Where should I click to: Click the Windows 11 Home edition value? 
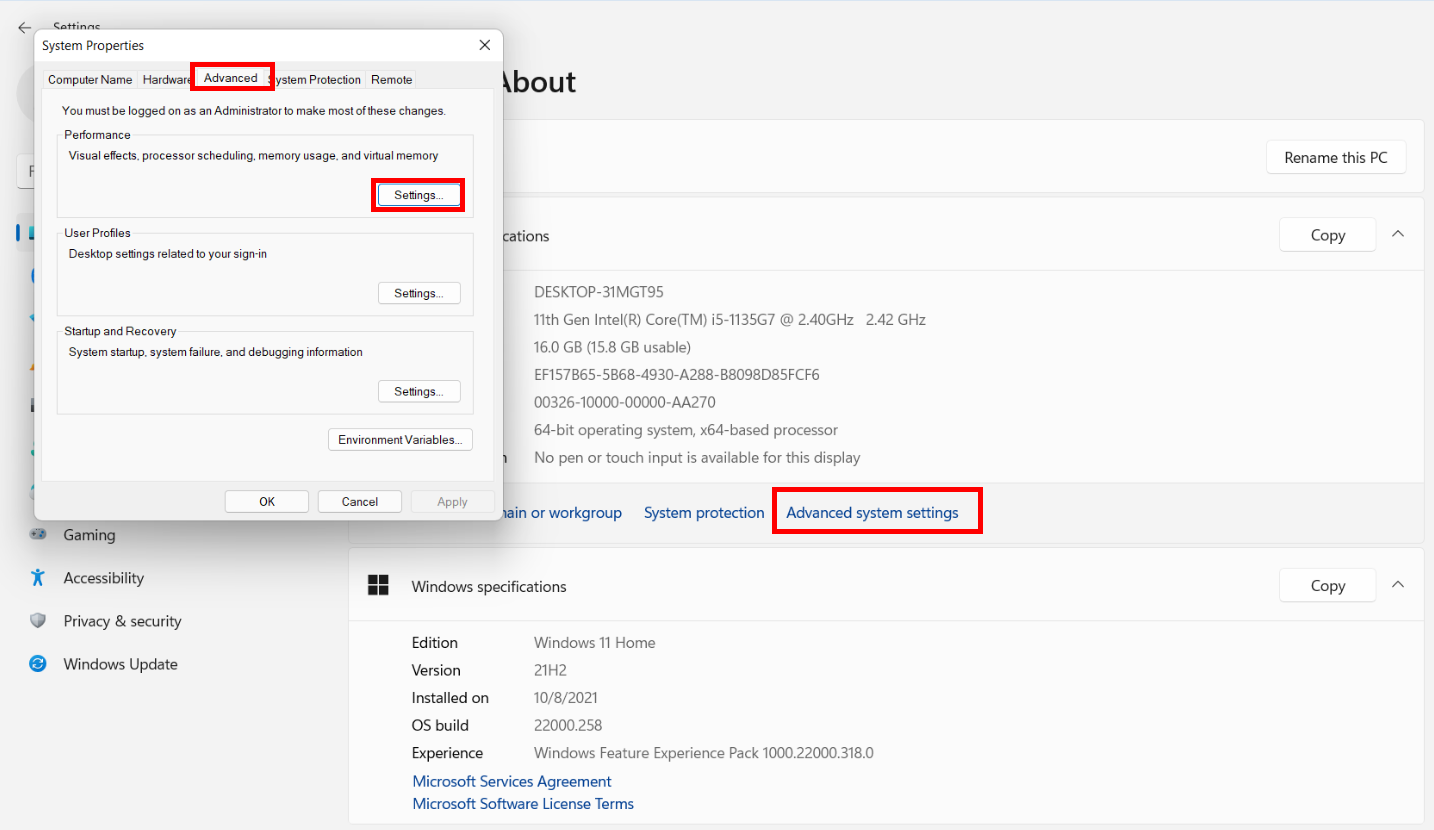point(595,643)
